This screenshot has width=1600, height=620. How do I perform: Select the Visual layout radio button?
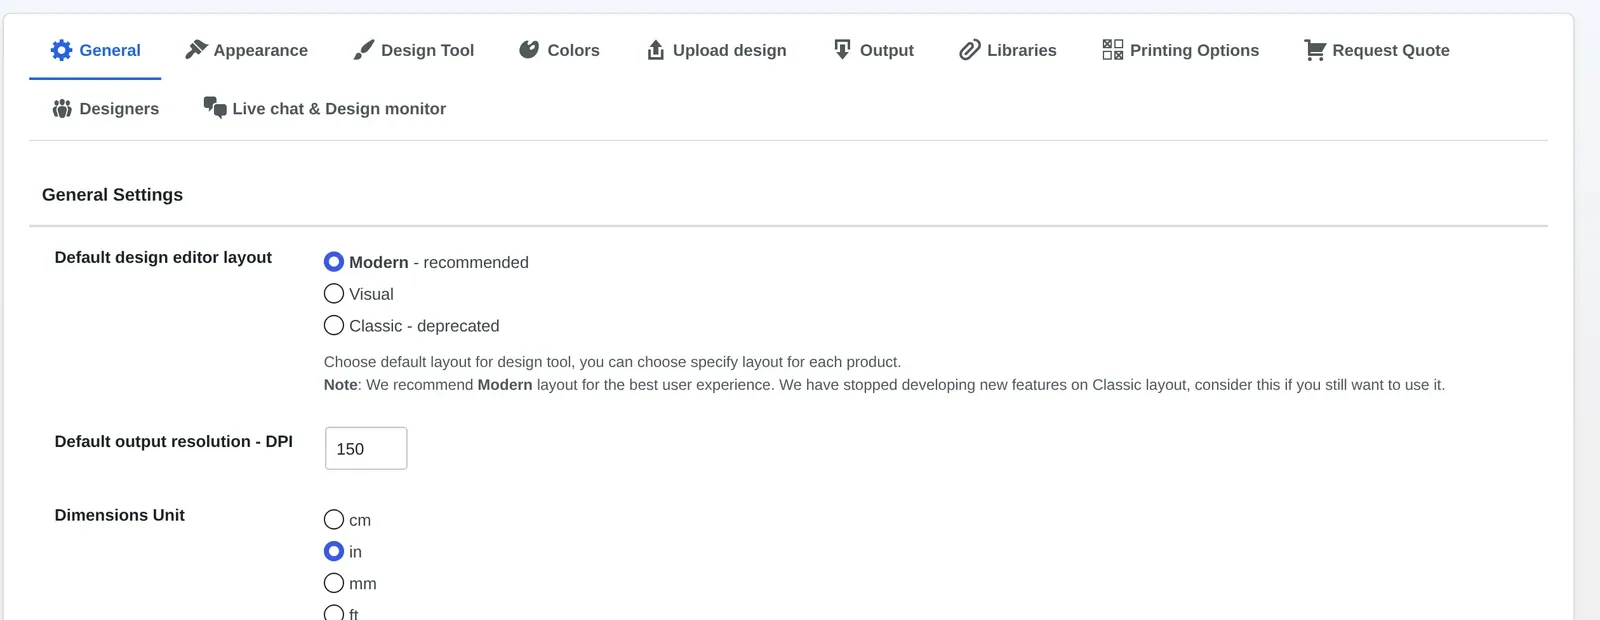tap(334, 294)
